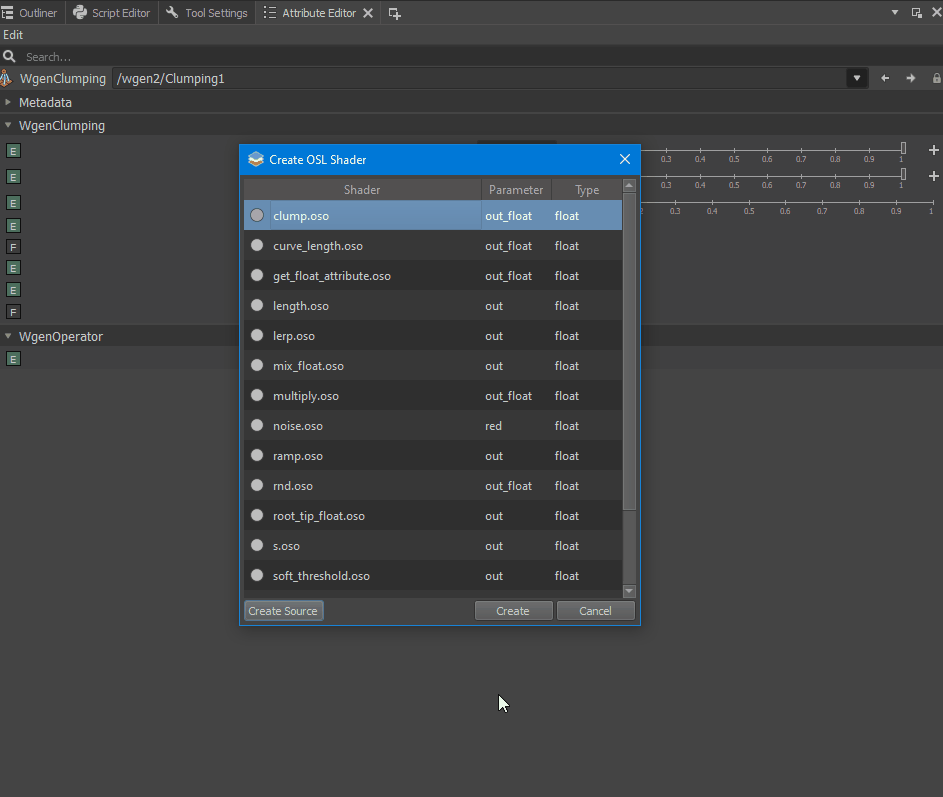Collapse the WgenOperator section

coord(8,336)
